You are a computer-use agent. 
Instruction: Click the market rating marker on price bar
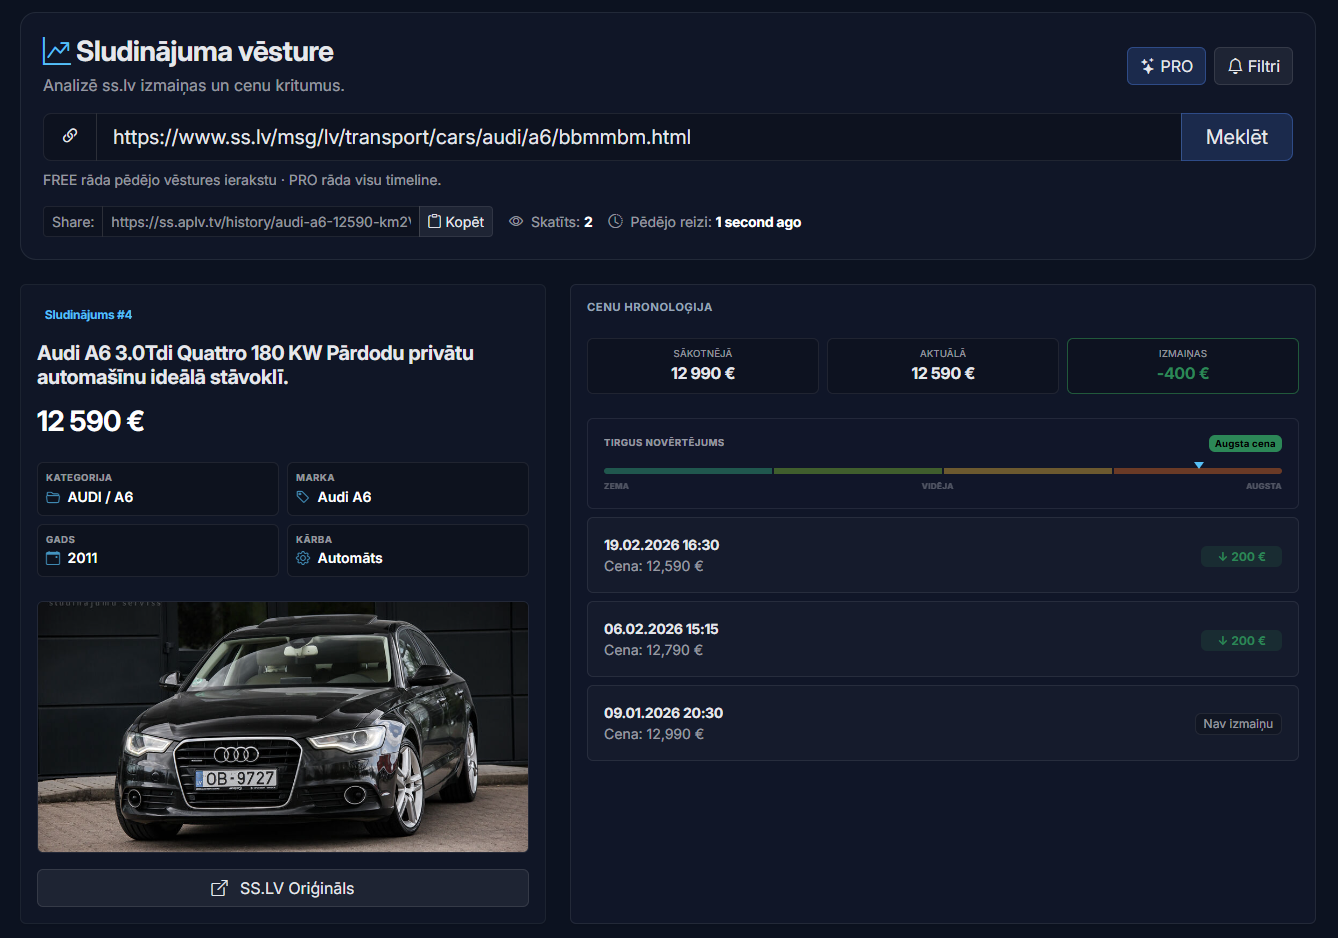(1199, 466)
